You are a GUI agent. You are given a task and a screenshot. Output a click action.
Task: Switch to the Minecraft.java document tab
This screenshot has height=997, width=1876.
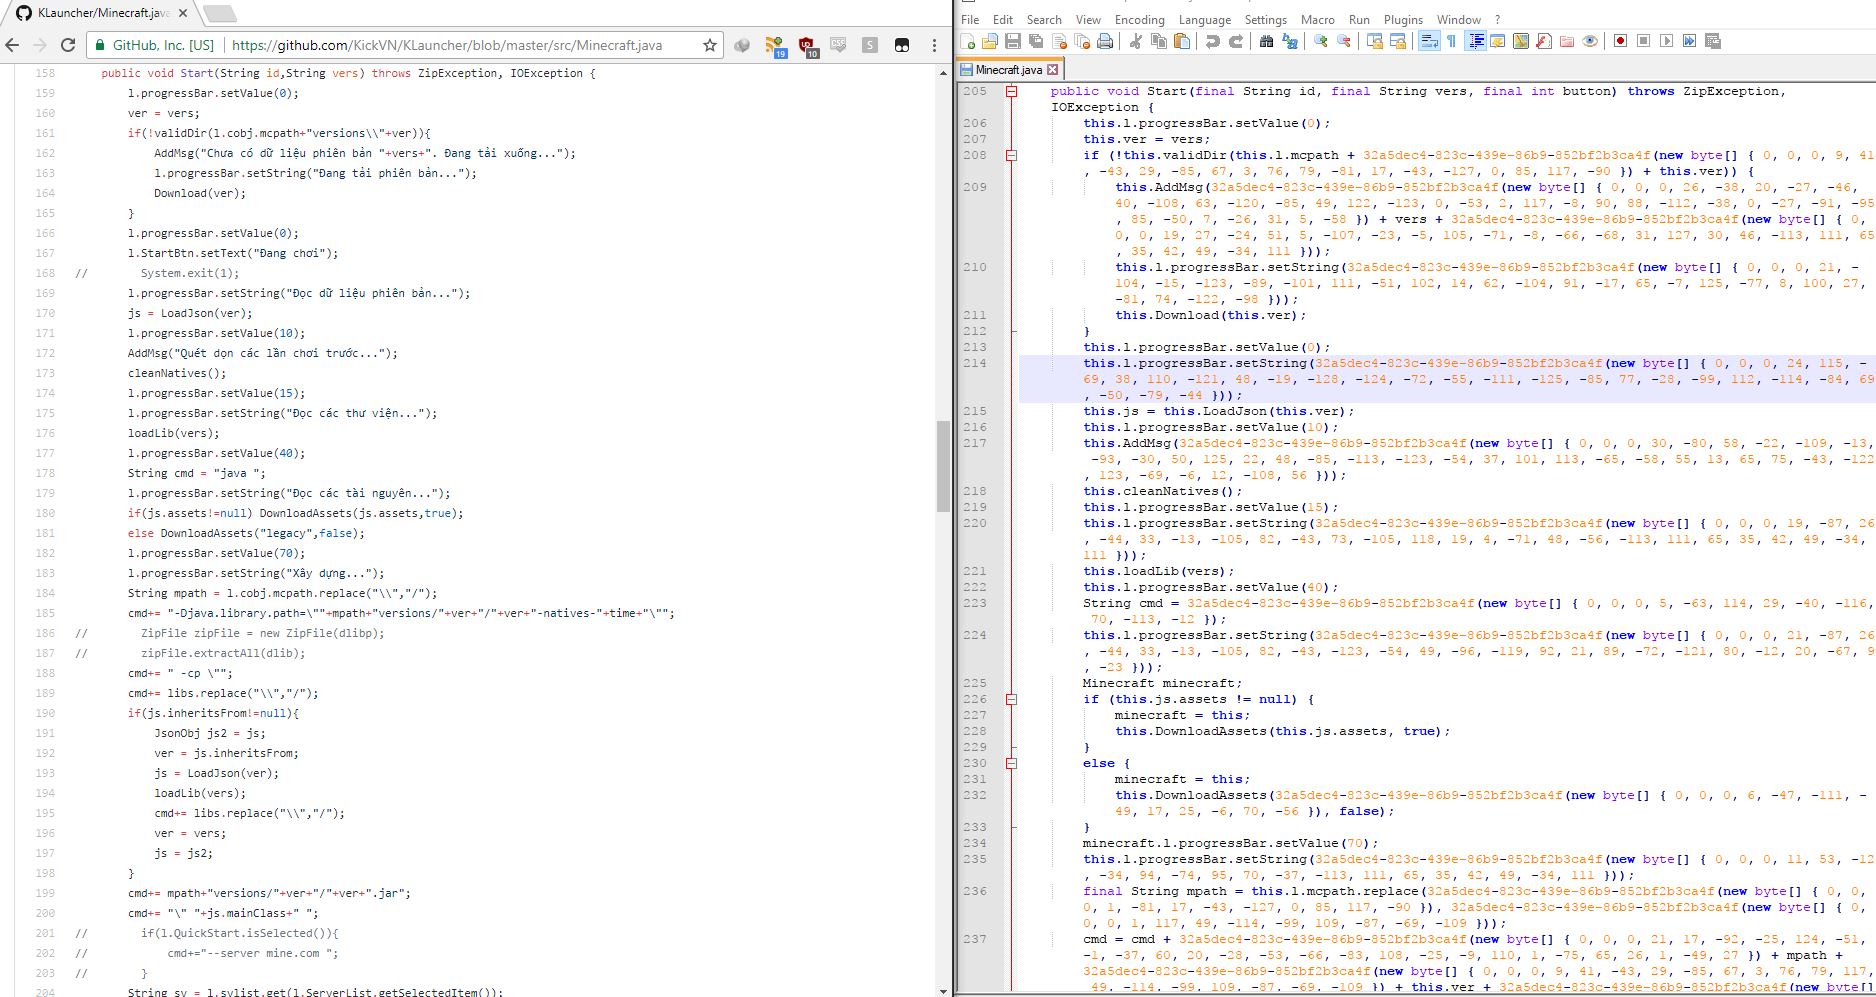[1008, 70]
